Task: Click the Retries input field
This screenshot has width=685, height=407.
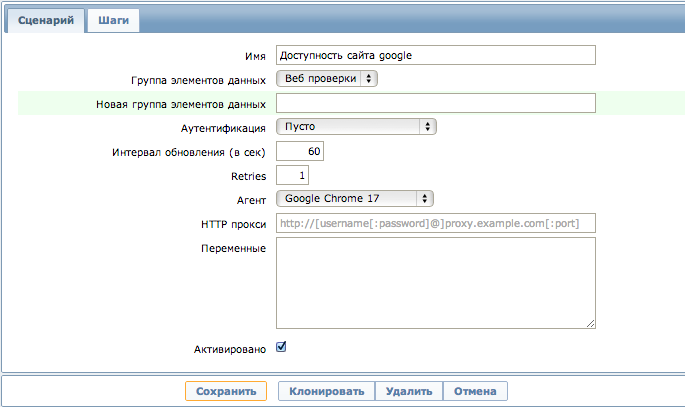Action: click(x=292, y=176)
